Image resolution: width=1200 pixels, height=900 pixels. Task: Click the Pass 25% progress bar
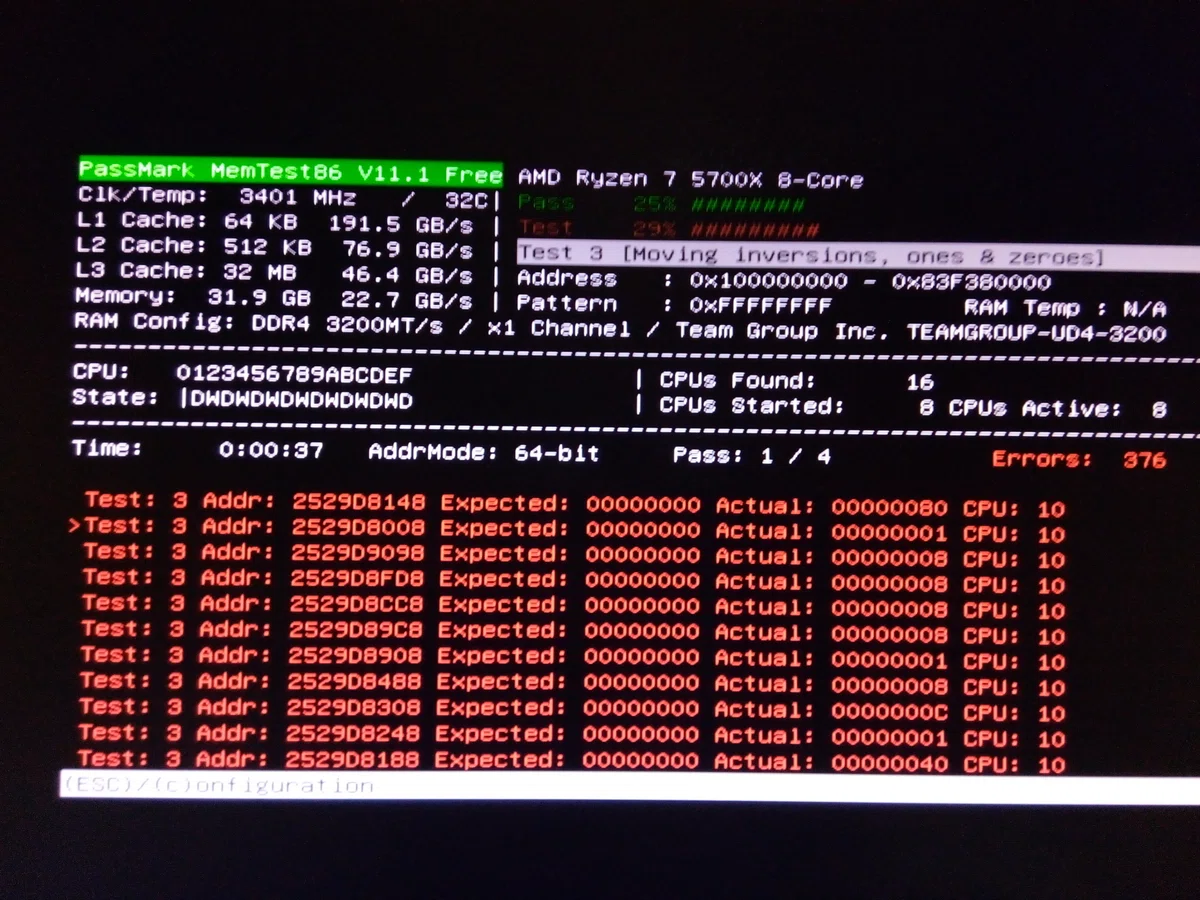[x=661, y=204]
